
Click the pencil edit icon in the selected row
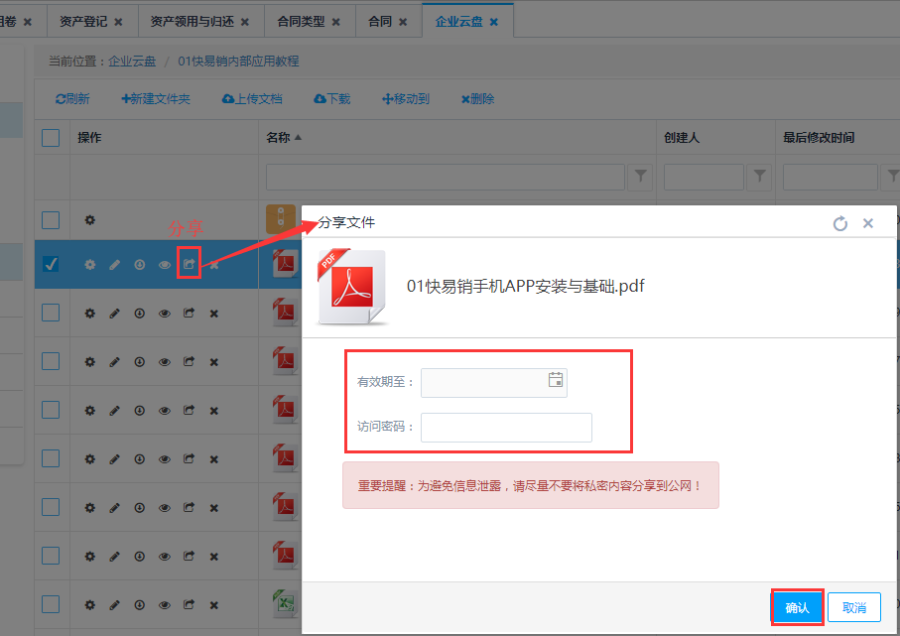tap(114, 265)
